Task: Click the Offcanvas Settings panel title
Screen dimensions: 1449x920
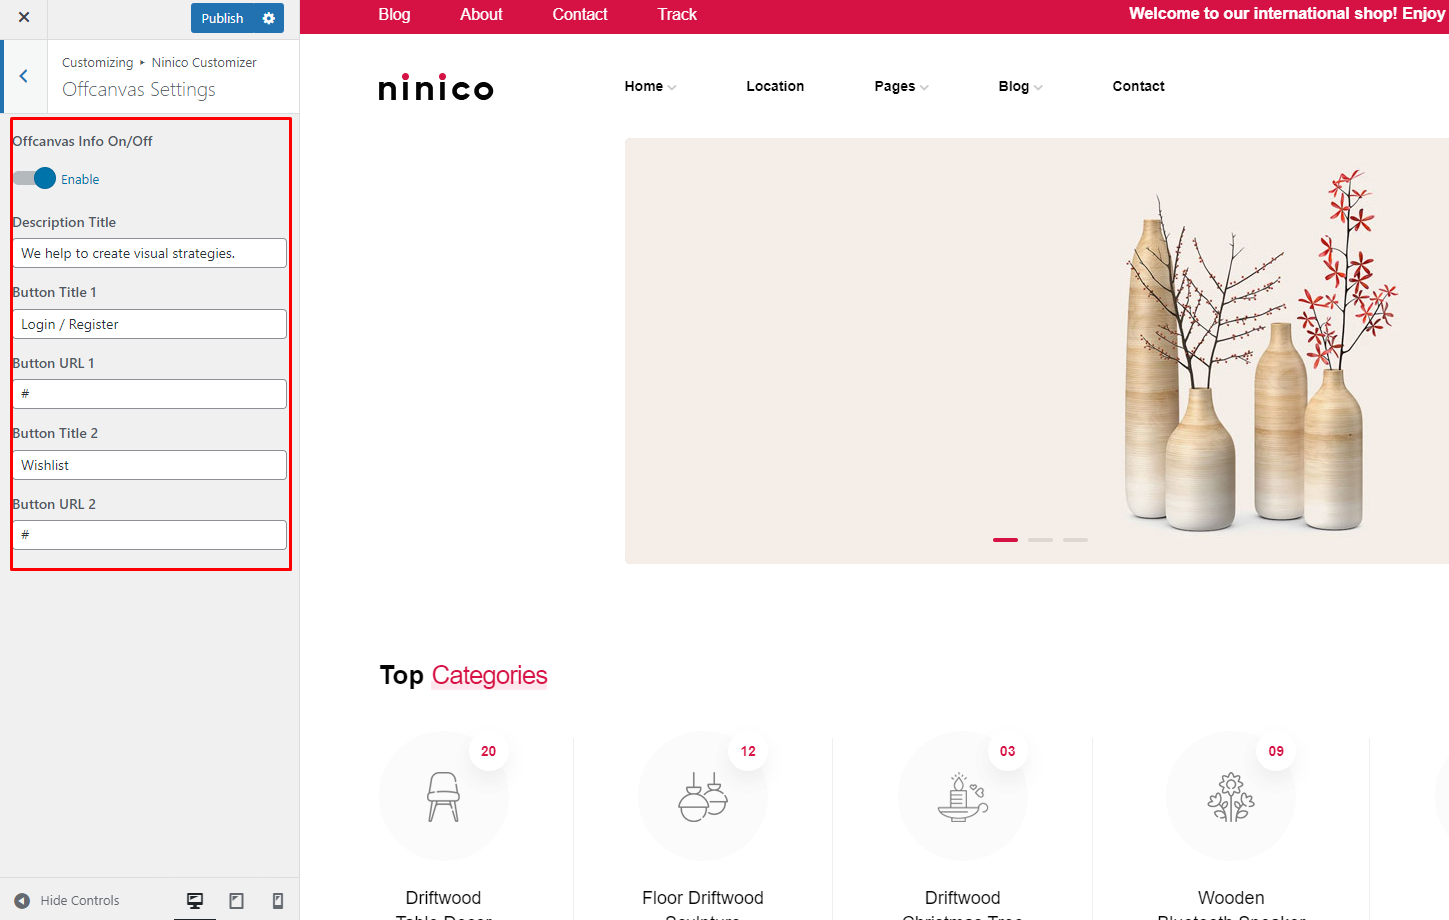Action: [139, 89]
